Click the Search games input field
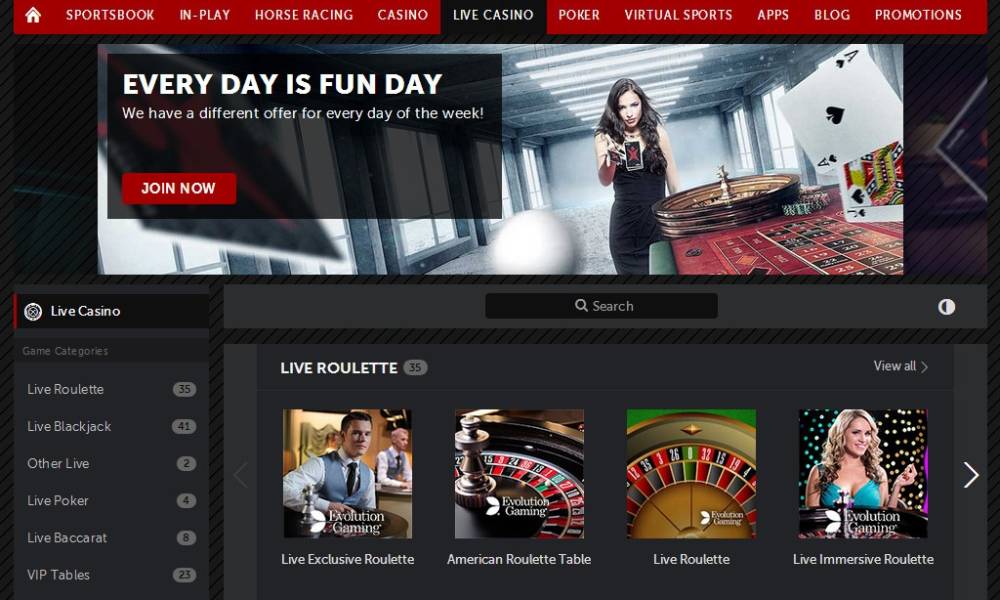1000x600 pixels. click(x=601, y=306)
